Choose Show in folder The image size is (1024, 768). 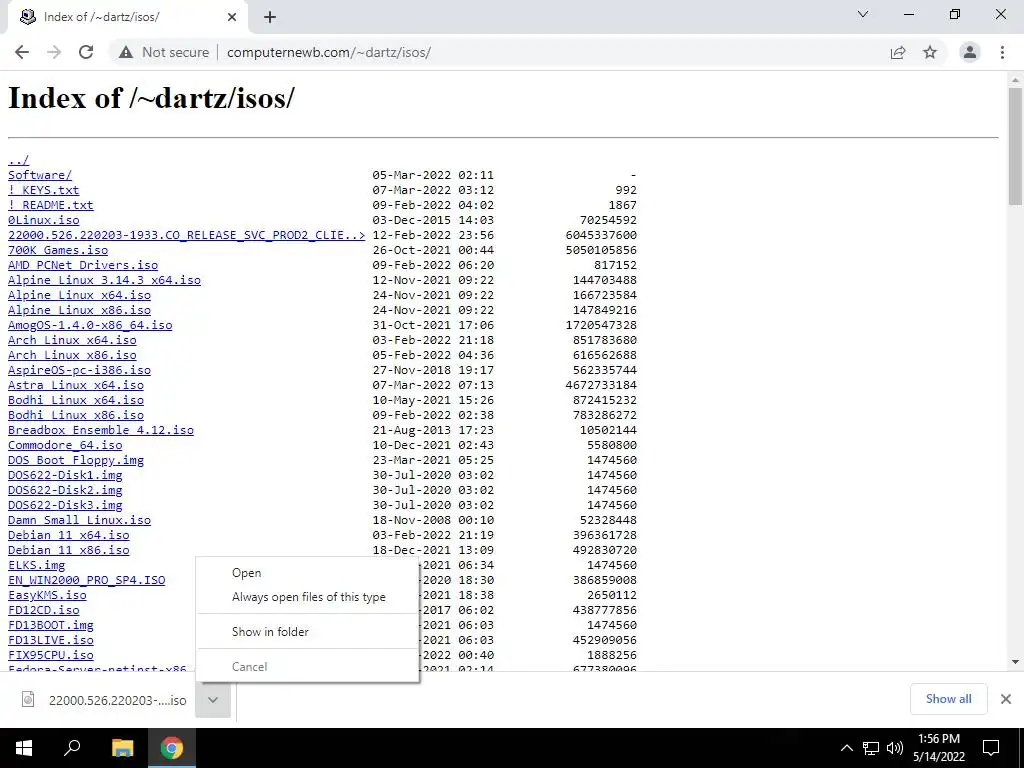tap(307, 632)
